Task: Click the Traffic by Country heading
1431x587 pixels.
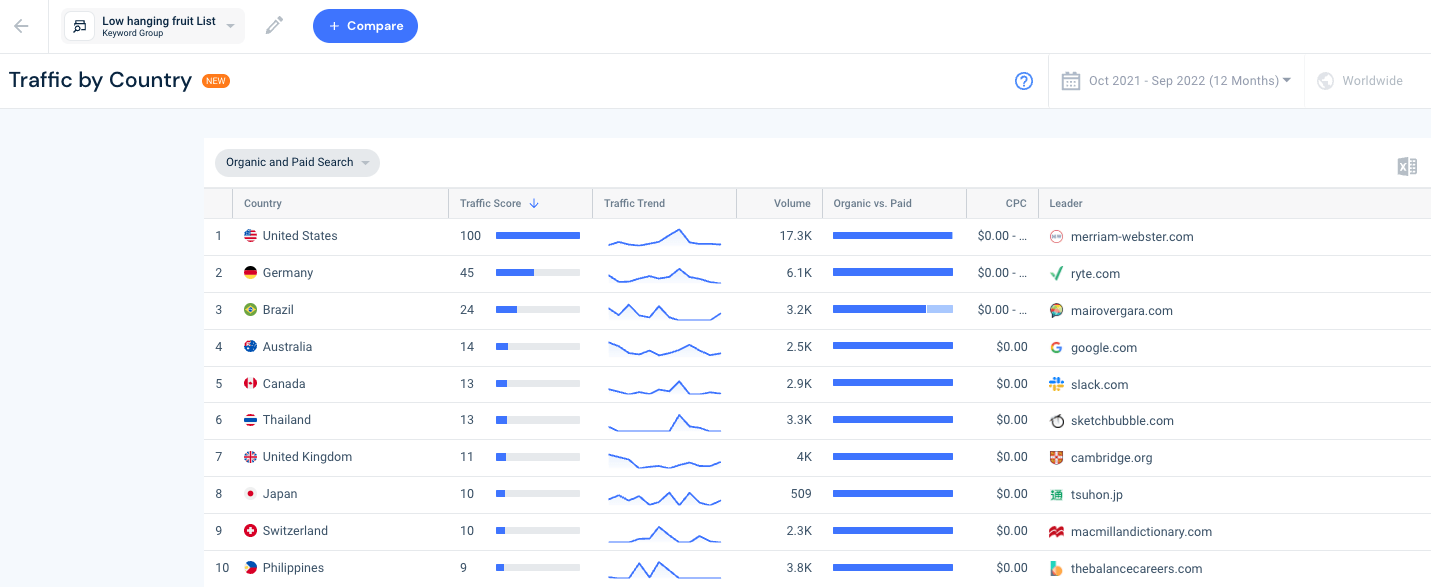Action: click(x=100, y=81)
